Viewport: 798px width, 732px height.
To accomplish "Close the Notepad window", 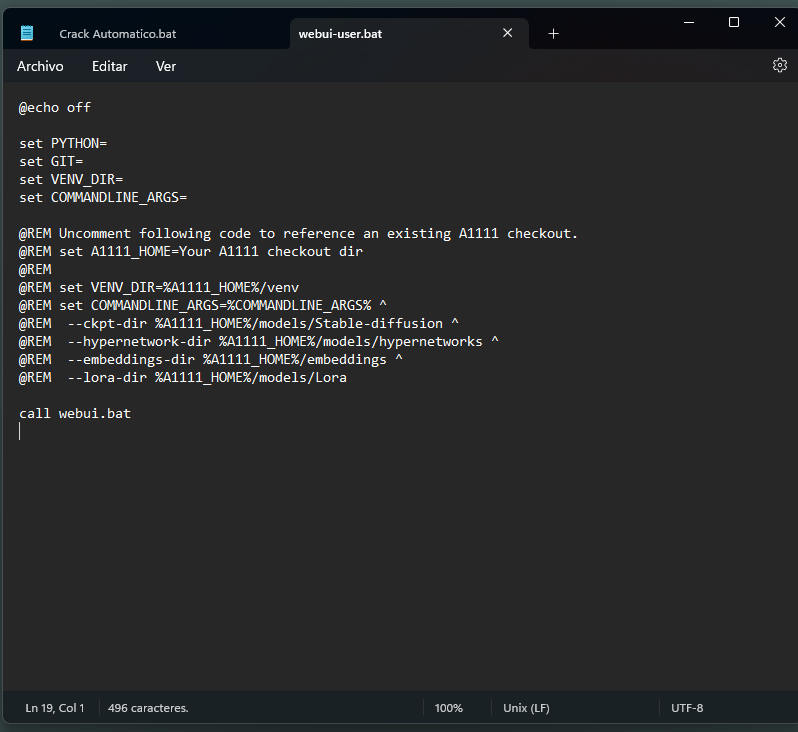I will coord(779,22).
